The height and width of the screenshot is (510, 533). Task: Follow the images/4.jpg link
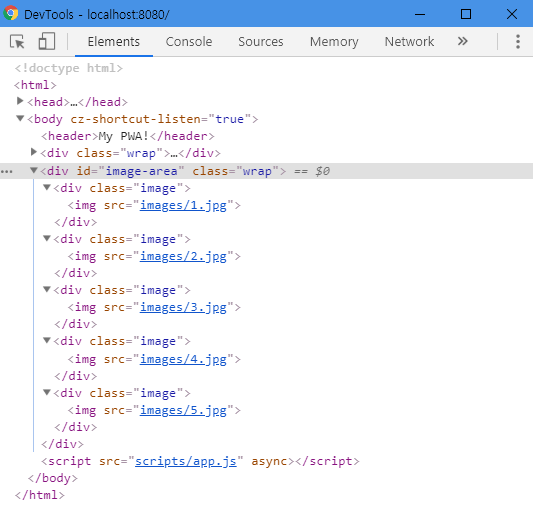(x=183, y=359)
